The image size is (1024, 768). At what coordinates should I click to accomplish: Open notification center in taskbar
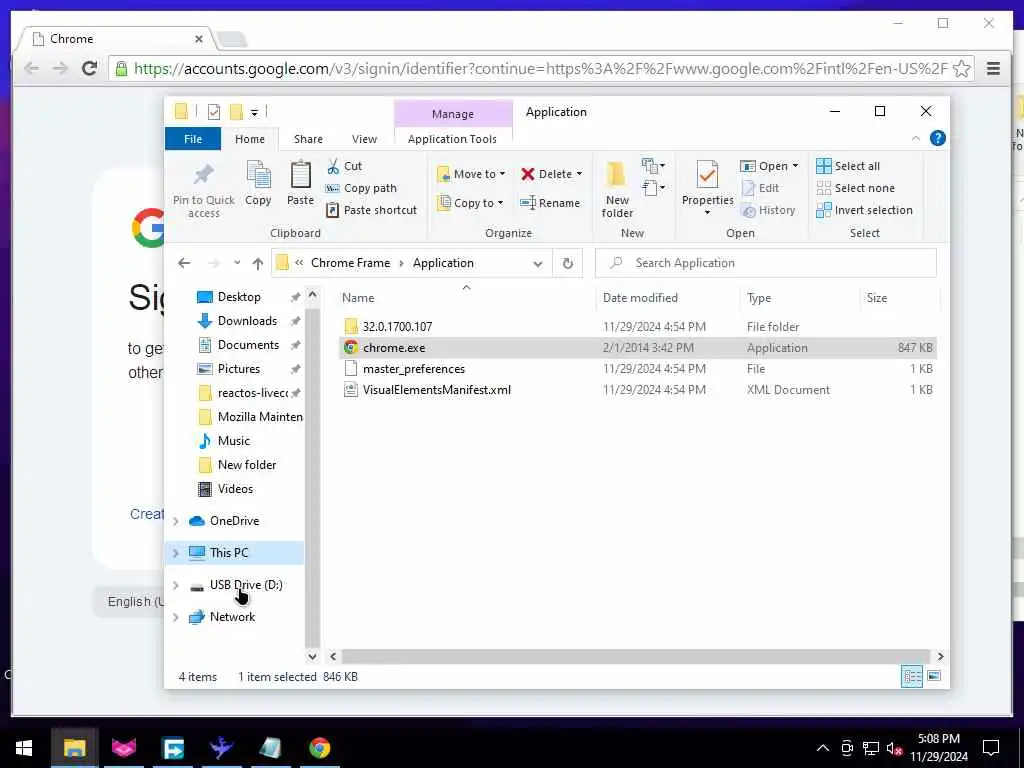click(x=991, y=748)
